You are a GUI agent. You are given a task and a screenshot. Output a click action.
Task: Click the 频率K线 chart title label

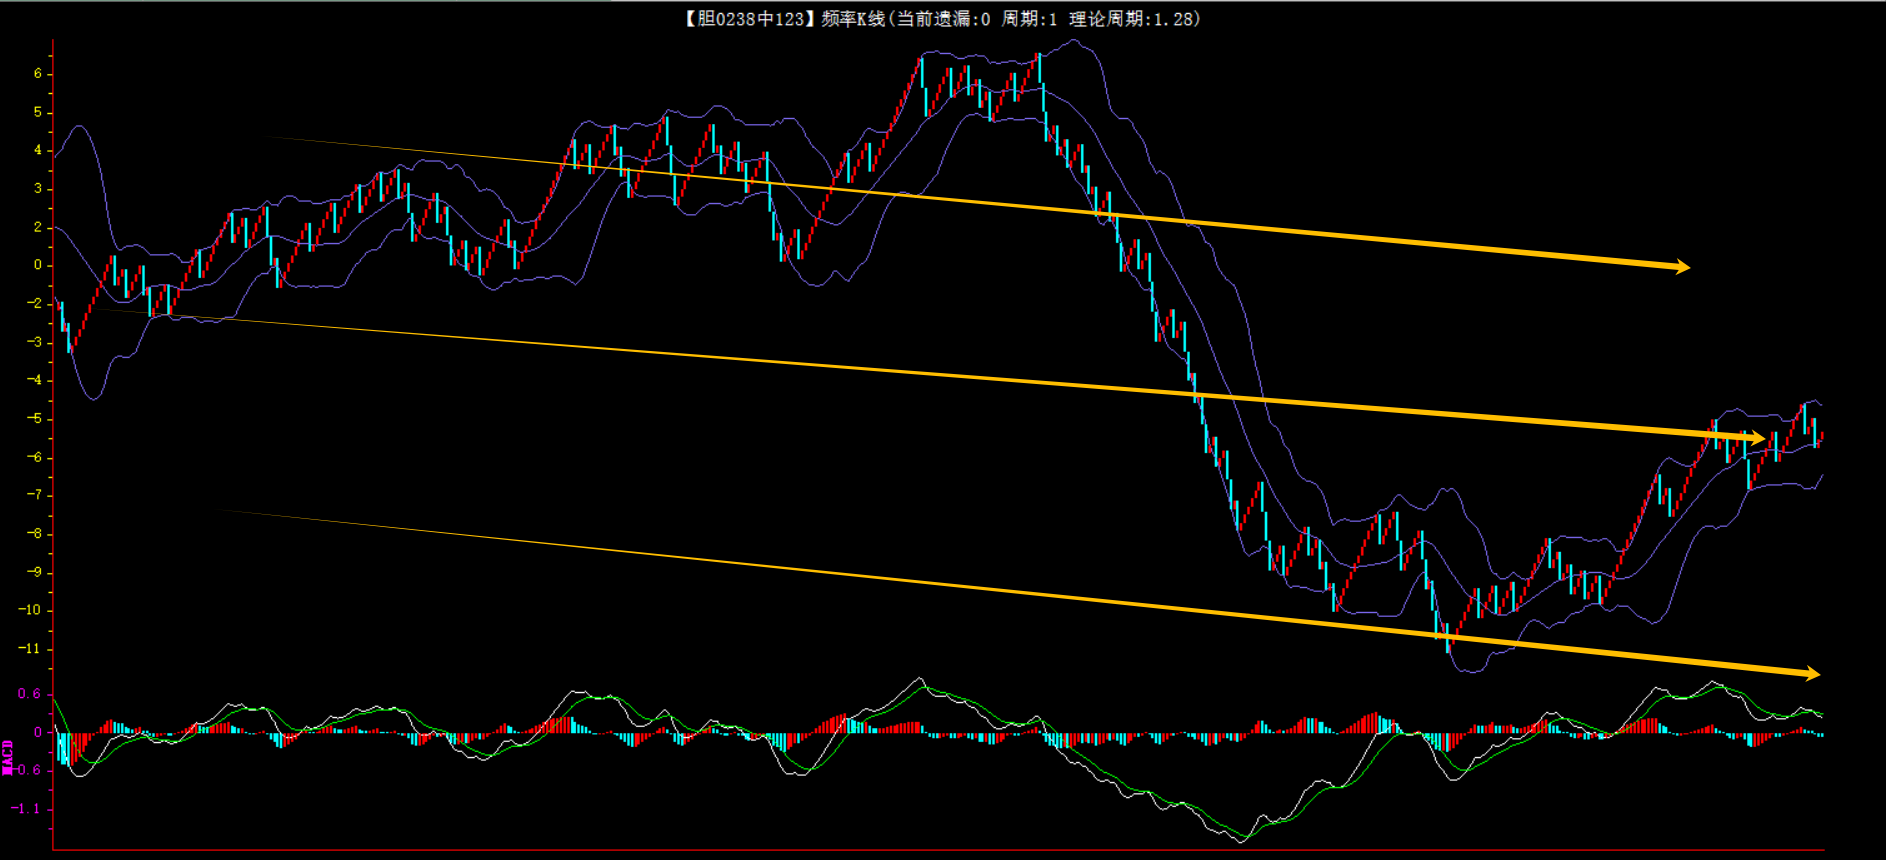click(853, 19)
